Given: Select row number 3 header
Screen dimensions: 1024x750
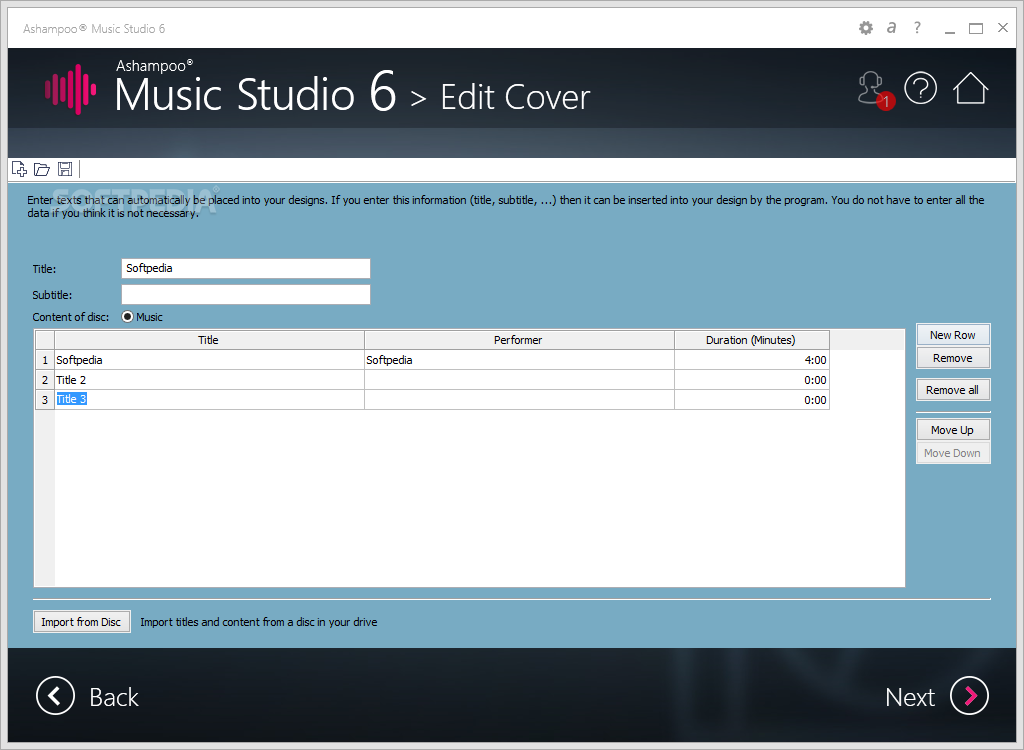Looking at the screenshot, I should pos(45,400).
